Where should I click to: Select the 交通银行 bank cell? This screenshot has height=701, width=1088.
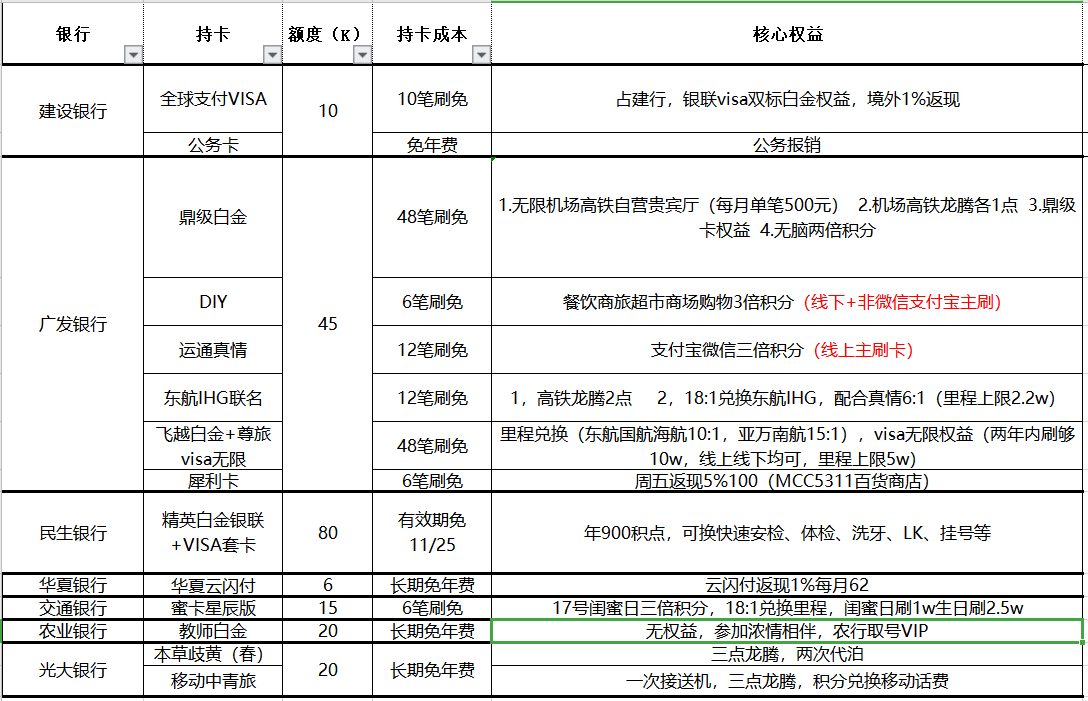pos(73,608)
